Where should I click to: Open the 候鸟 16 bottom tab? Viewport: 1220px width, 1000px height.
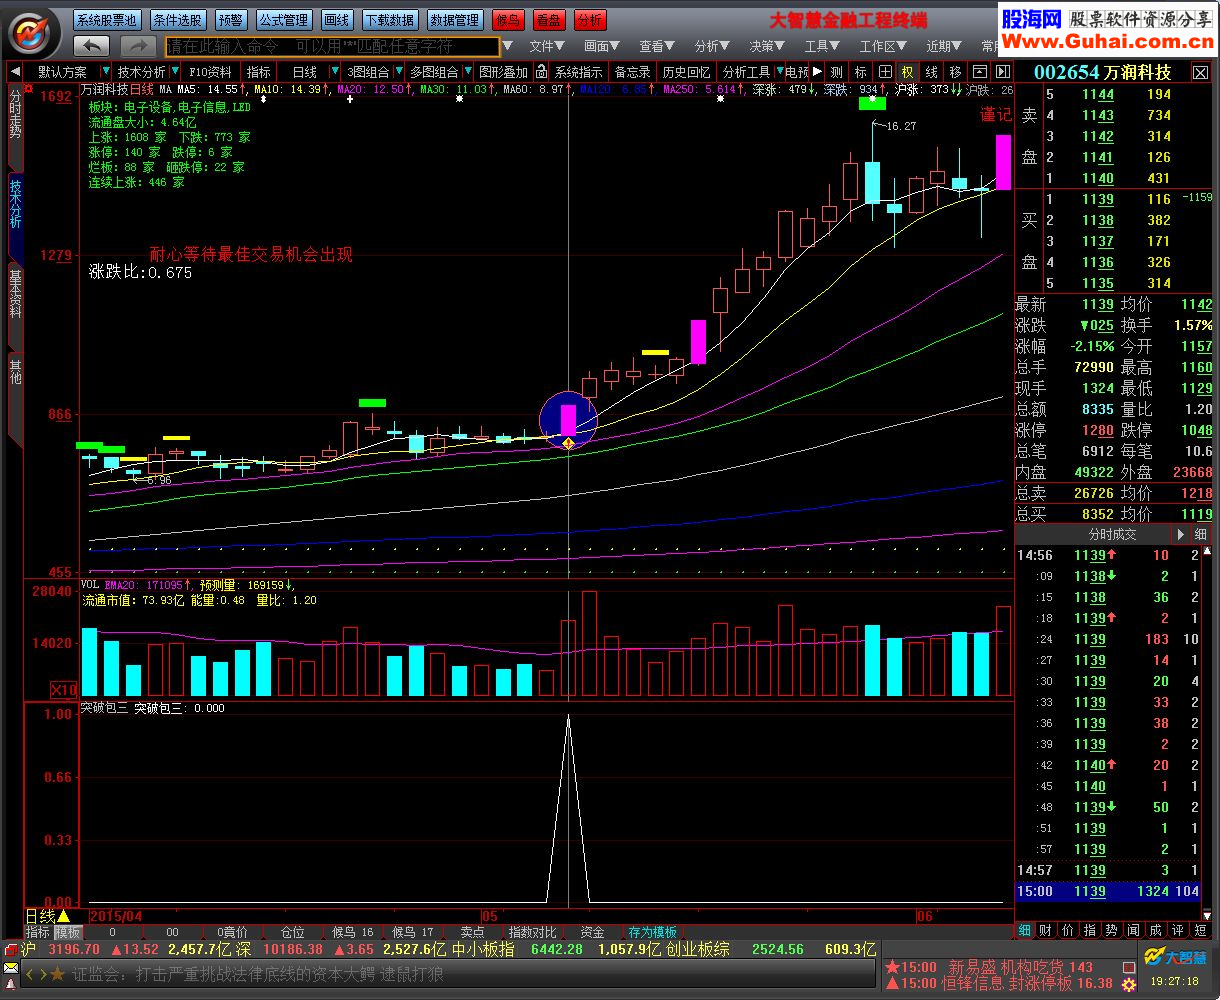pos(352,932)
